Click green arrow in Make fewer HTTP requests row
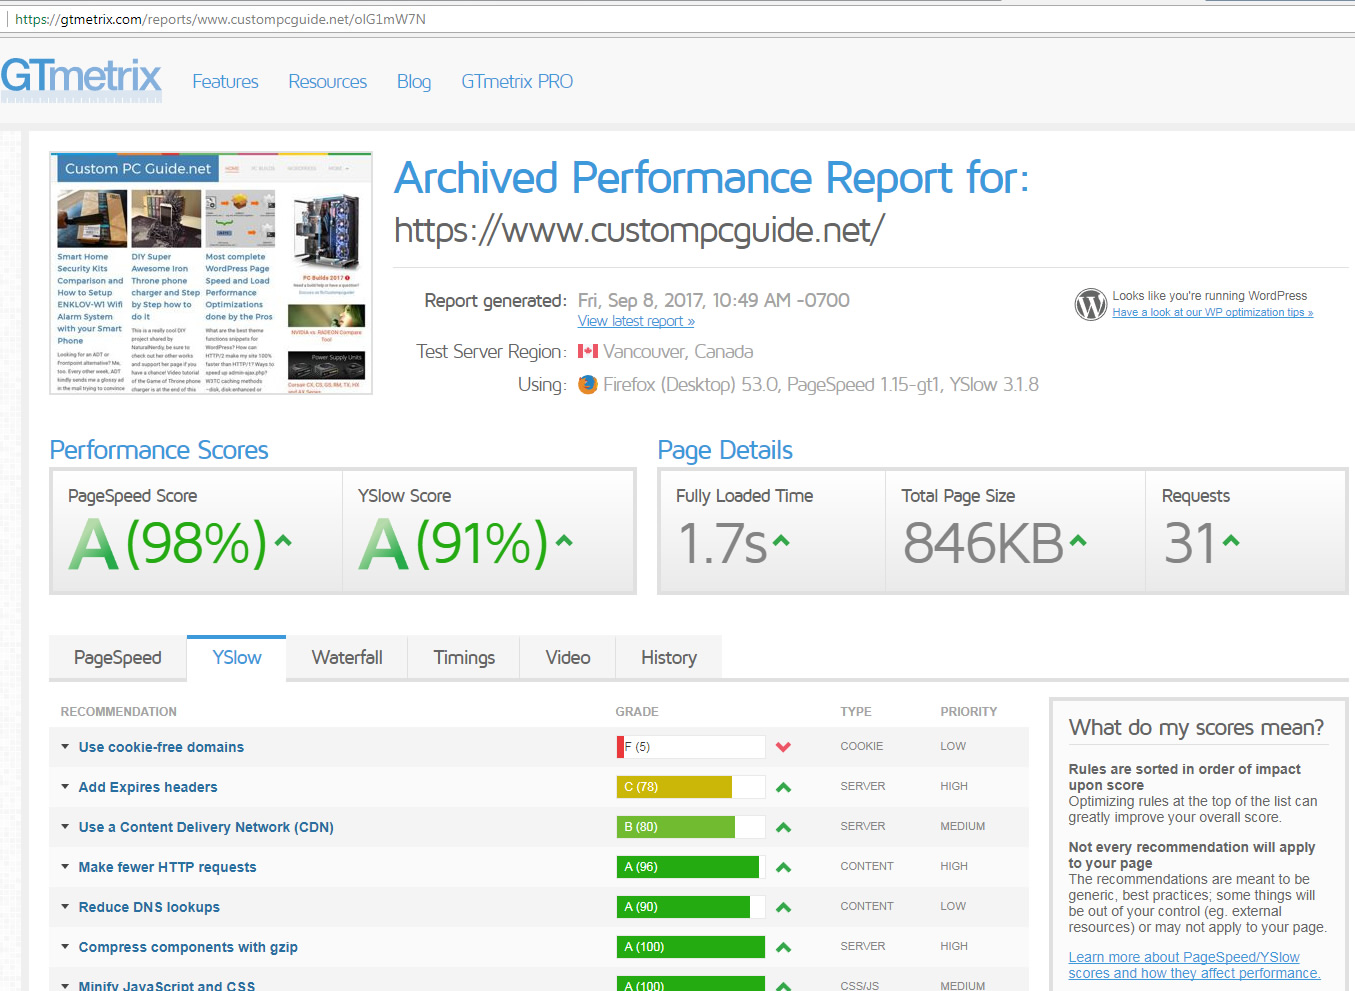 (x=783, y=867)
